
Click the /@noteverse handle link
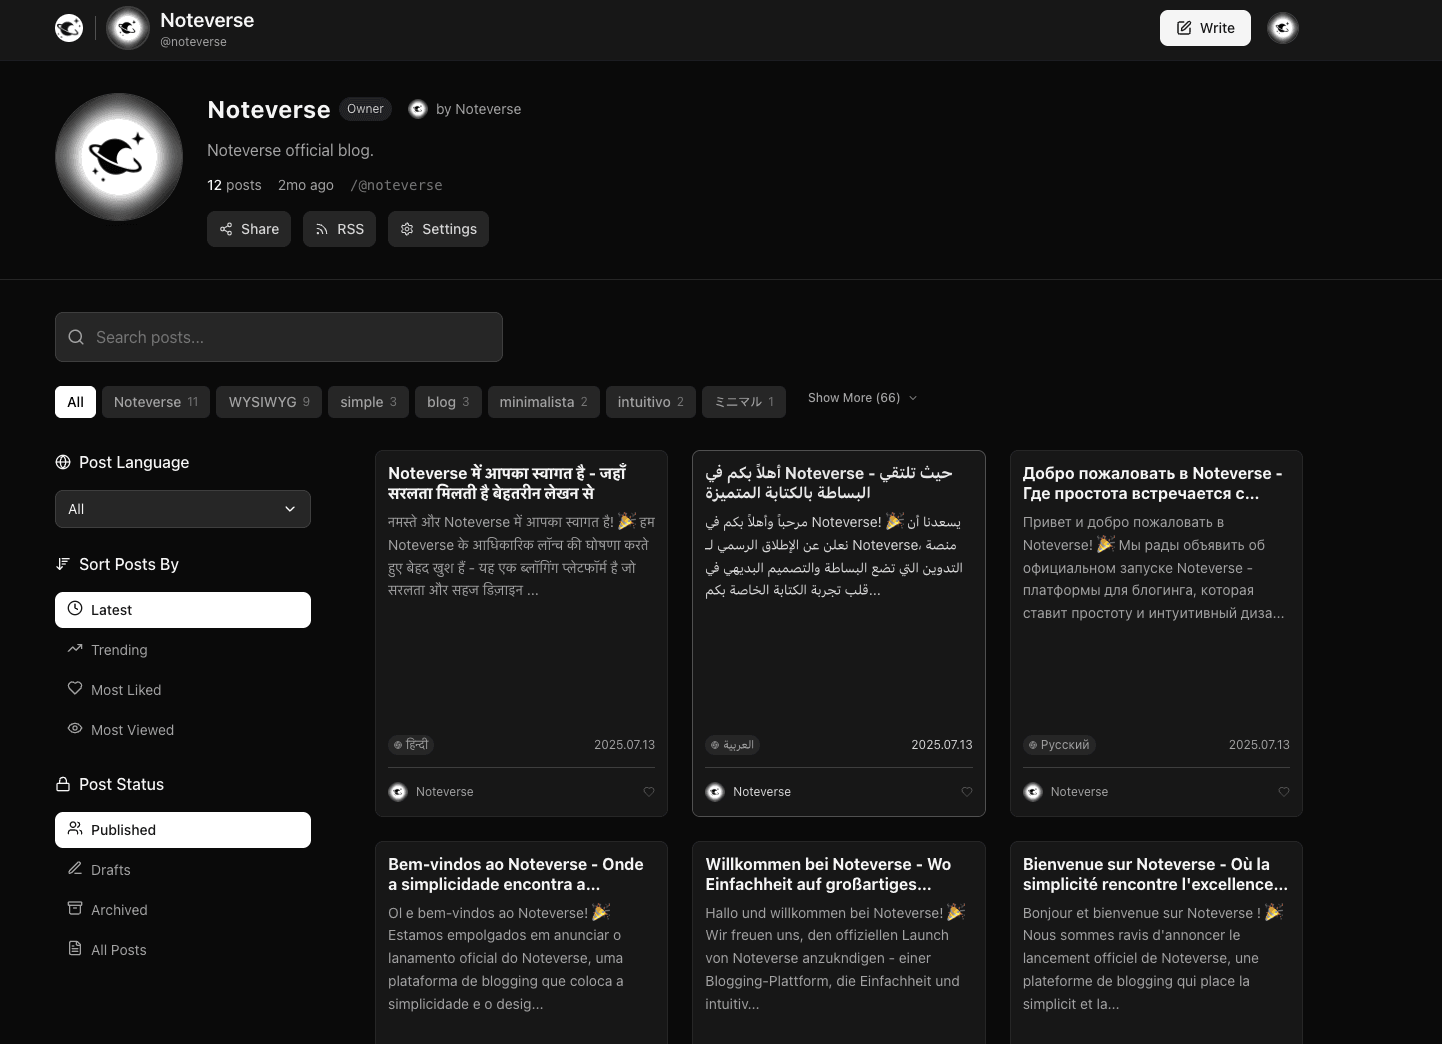click(x=396, y=185)
